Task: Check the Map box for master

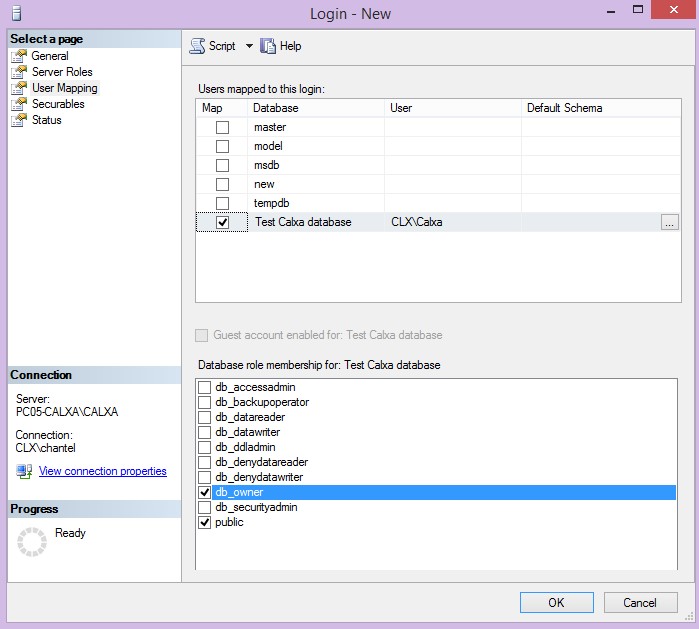Action: [x=222, y=127]
